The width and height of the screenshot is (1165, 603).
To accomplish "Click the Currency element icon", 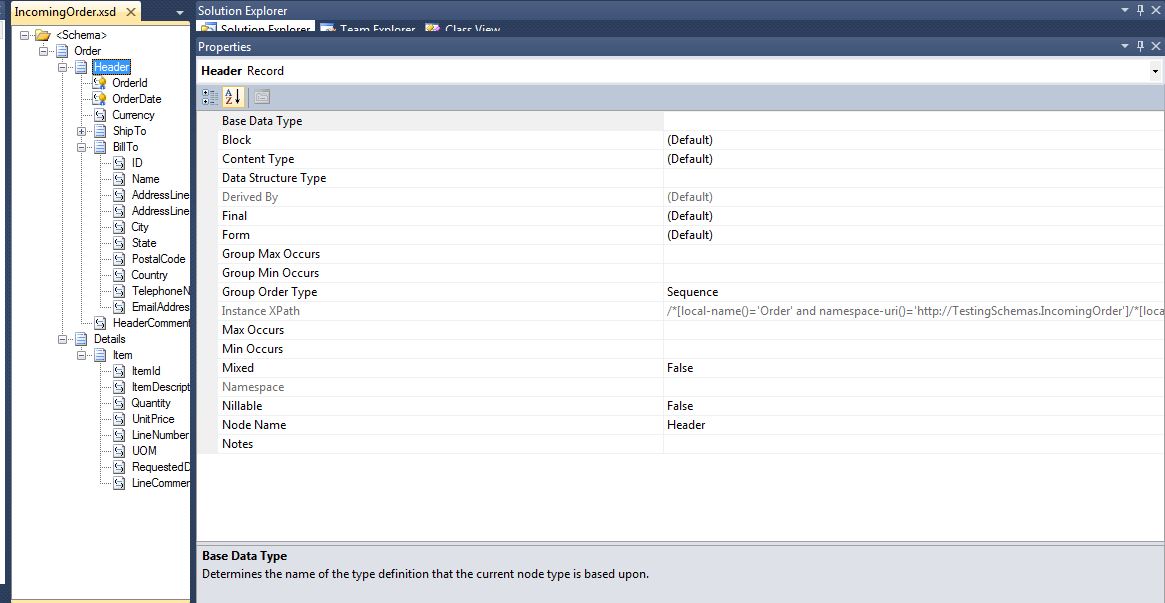I will tap(100, 115).
